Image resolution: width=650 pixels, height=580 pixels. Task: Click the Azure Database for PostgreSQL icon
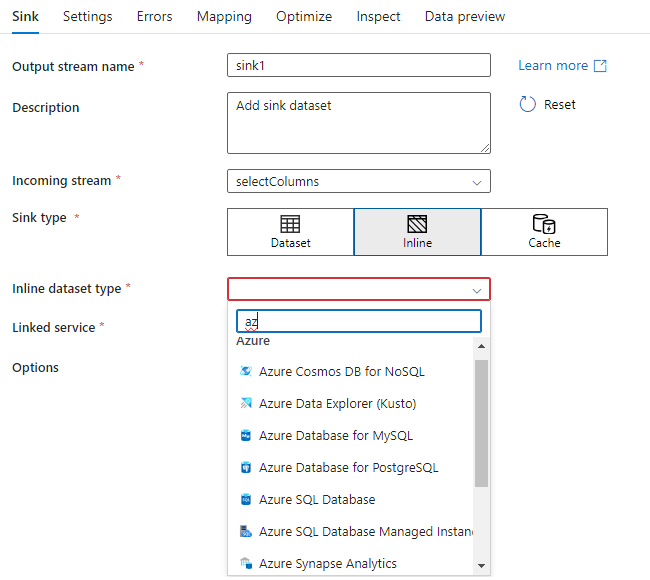tap(246, 468)
